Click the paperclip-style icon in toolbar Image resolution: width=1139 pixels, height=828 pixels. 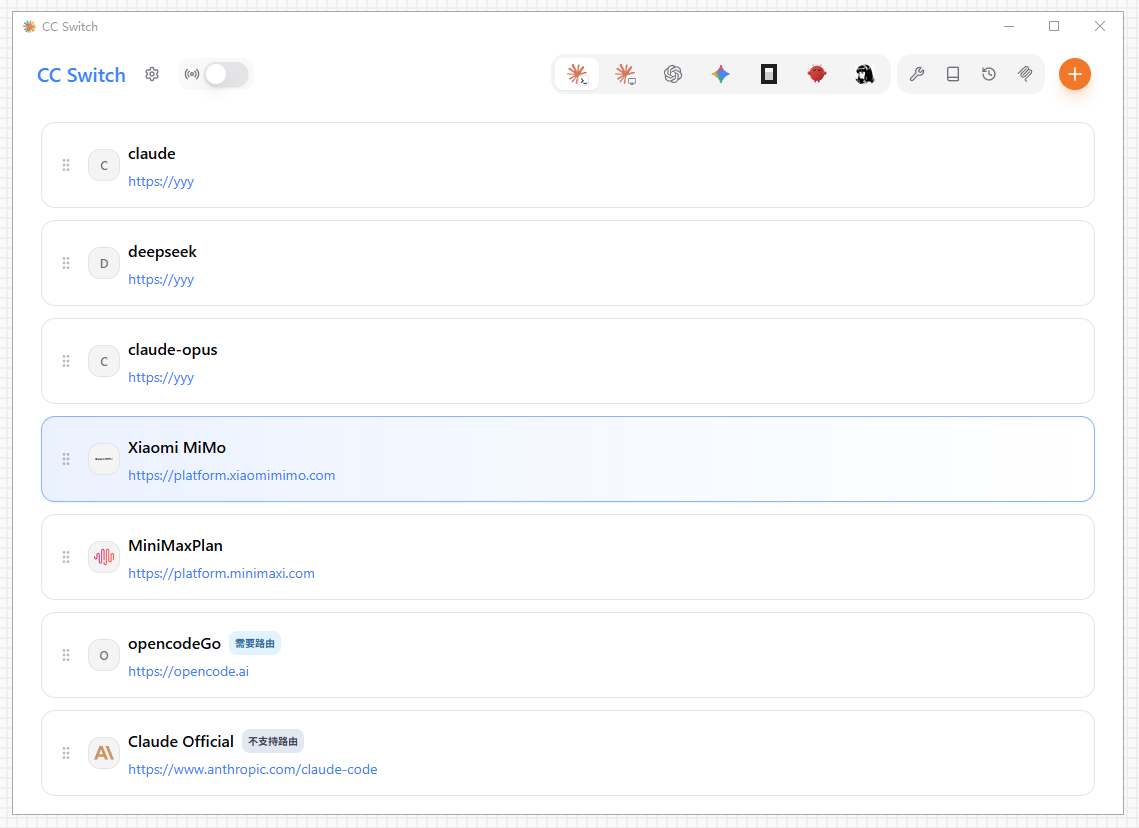point(1025,74)
